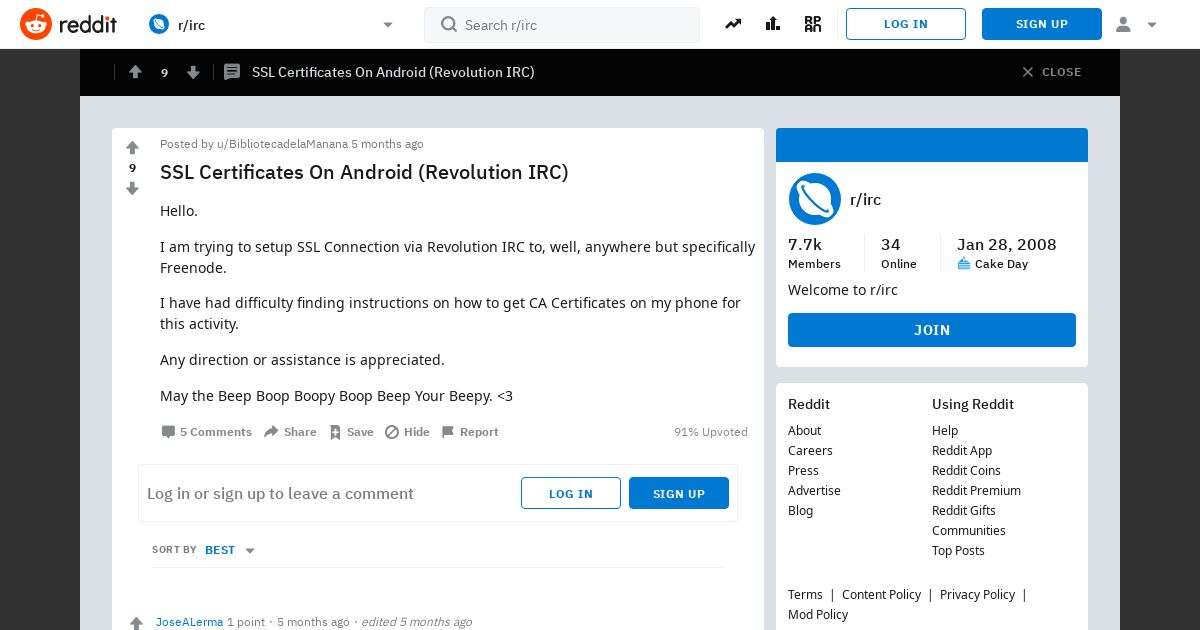Open the Reddit Coins link
Image resolution: width=1200 pixels, height=630 pixels.
[966, 470]
